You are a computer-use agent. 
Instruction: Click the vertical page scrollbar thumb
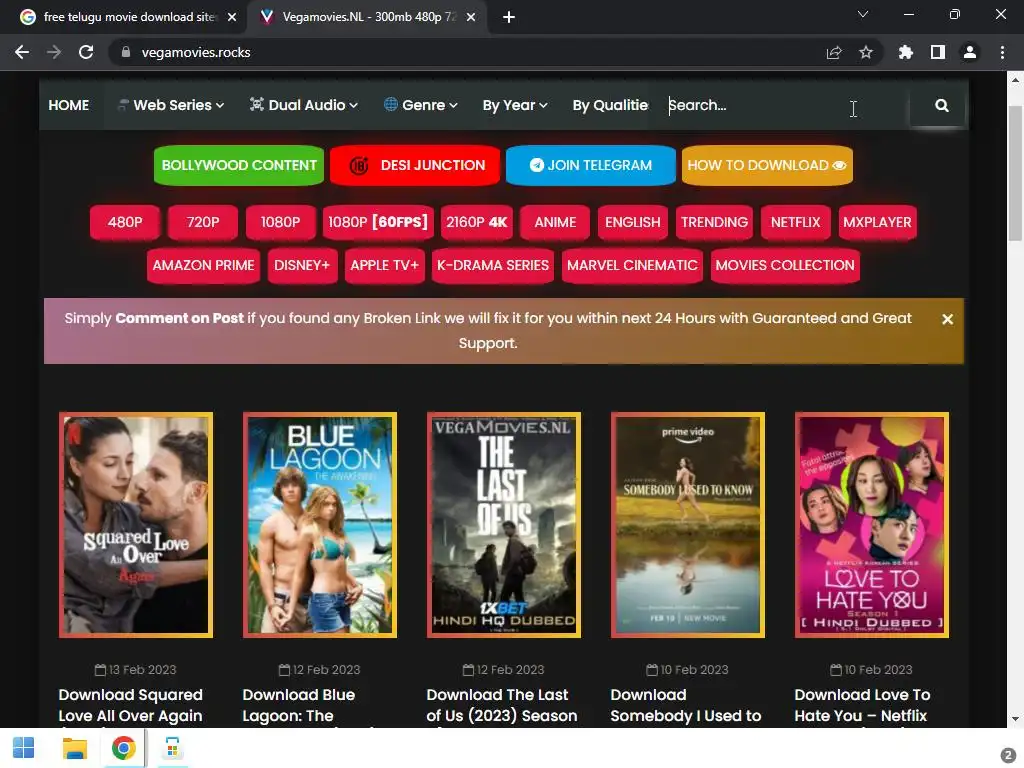pos(1015,173)
